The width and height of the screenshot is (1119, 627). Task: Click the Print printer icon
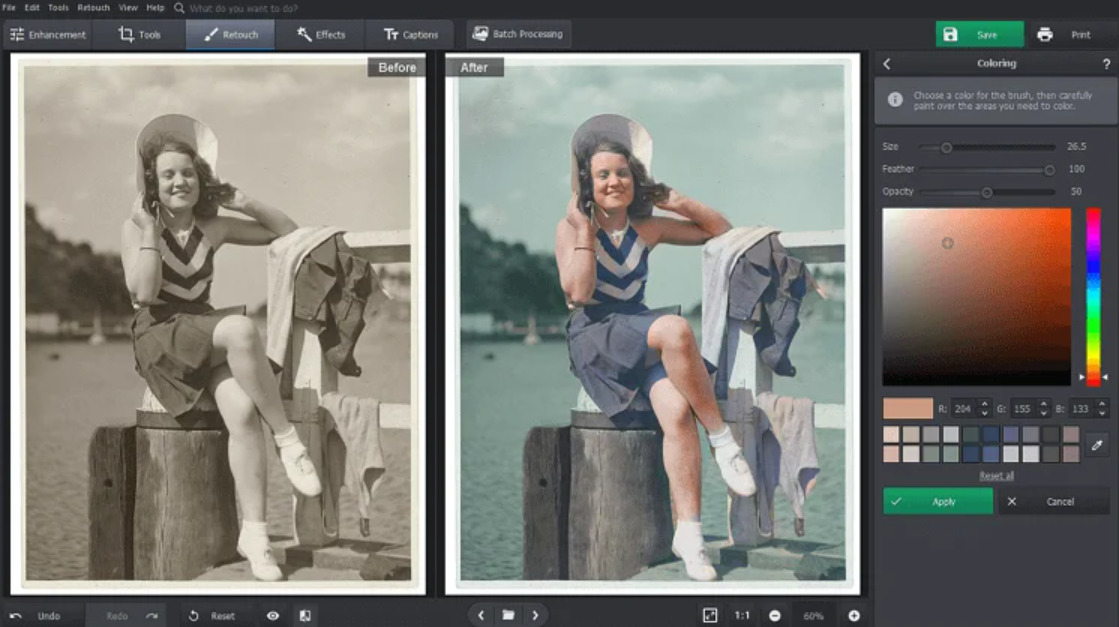[x=1045, y=34]
